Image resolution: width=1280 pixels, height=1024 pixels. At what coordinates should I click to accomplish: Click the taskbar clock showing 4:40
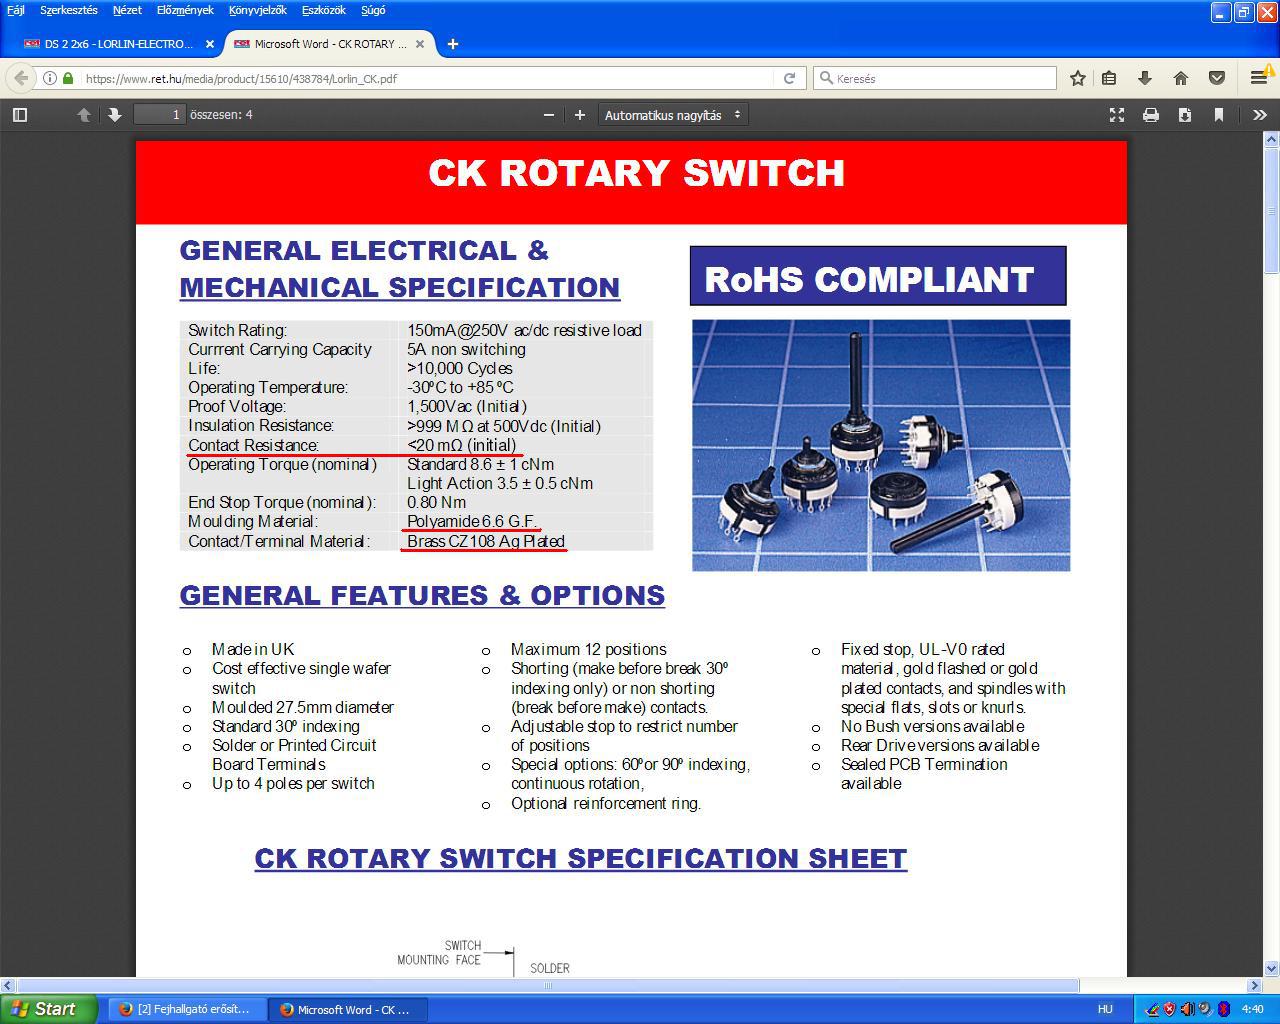pos(1252,1009)
